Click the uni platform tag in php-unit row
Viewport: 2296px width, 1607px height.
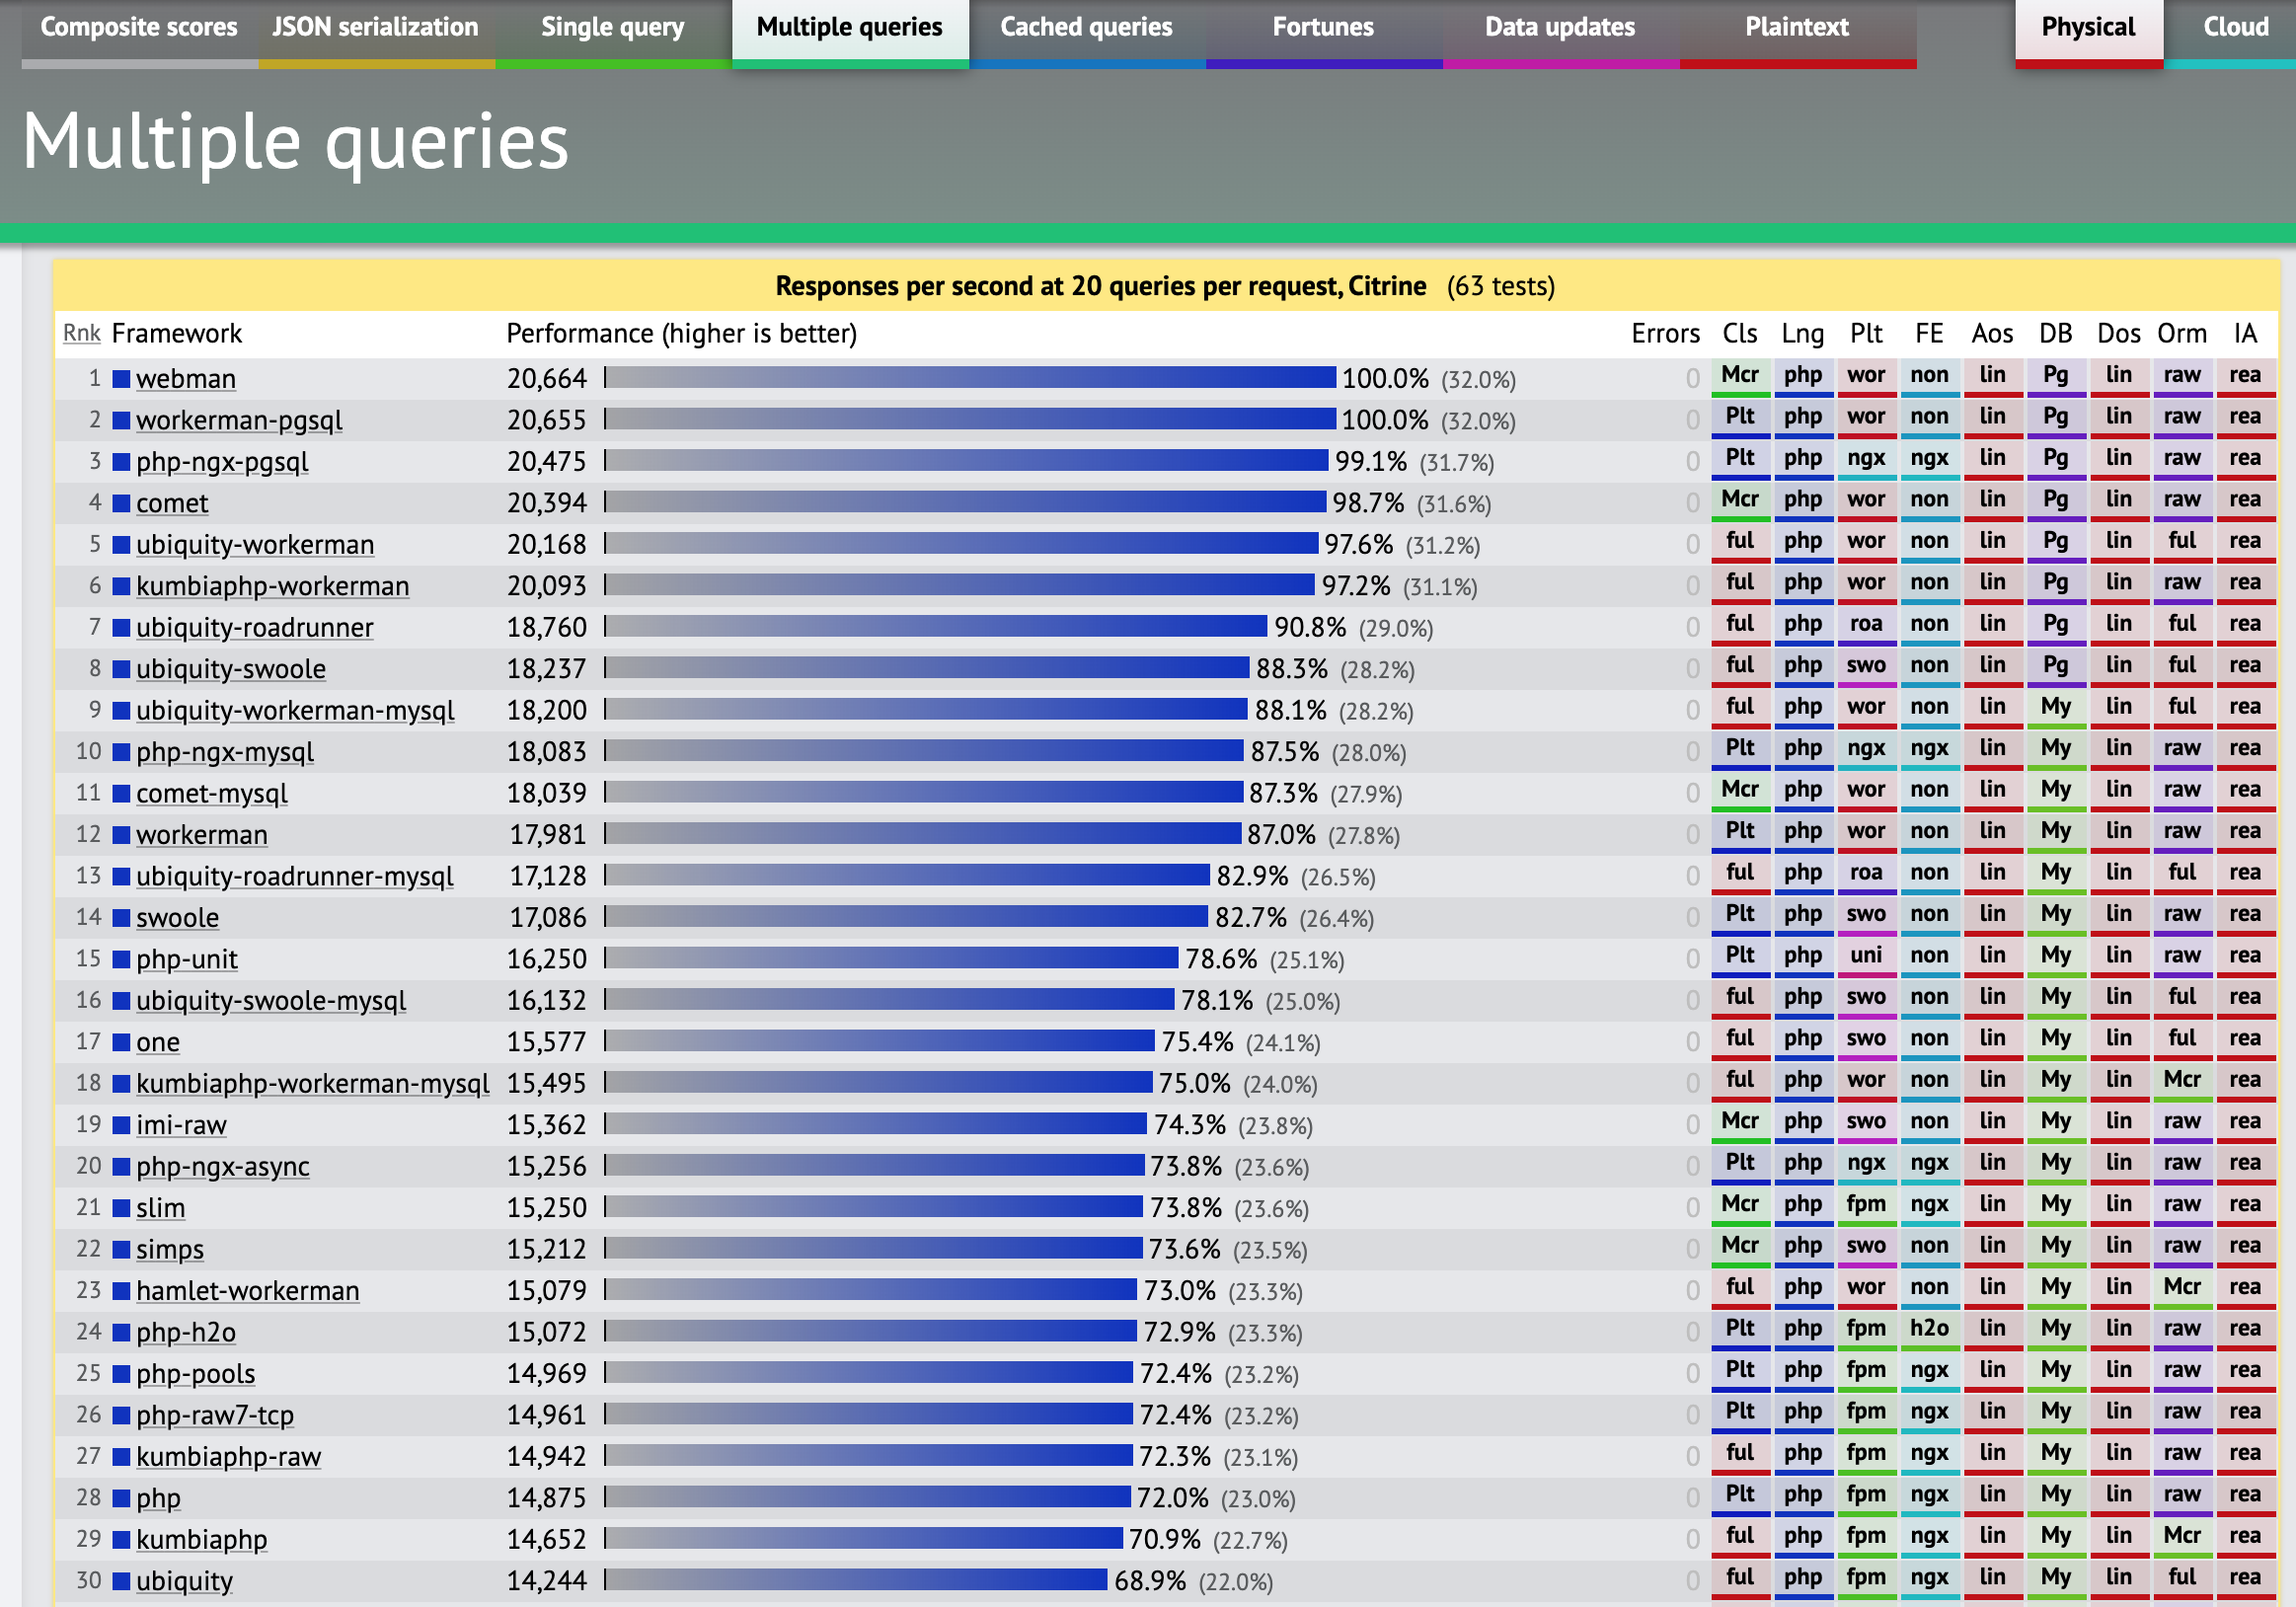pyautogui.click(x=1866, y=958)
